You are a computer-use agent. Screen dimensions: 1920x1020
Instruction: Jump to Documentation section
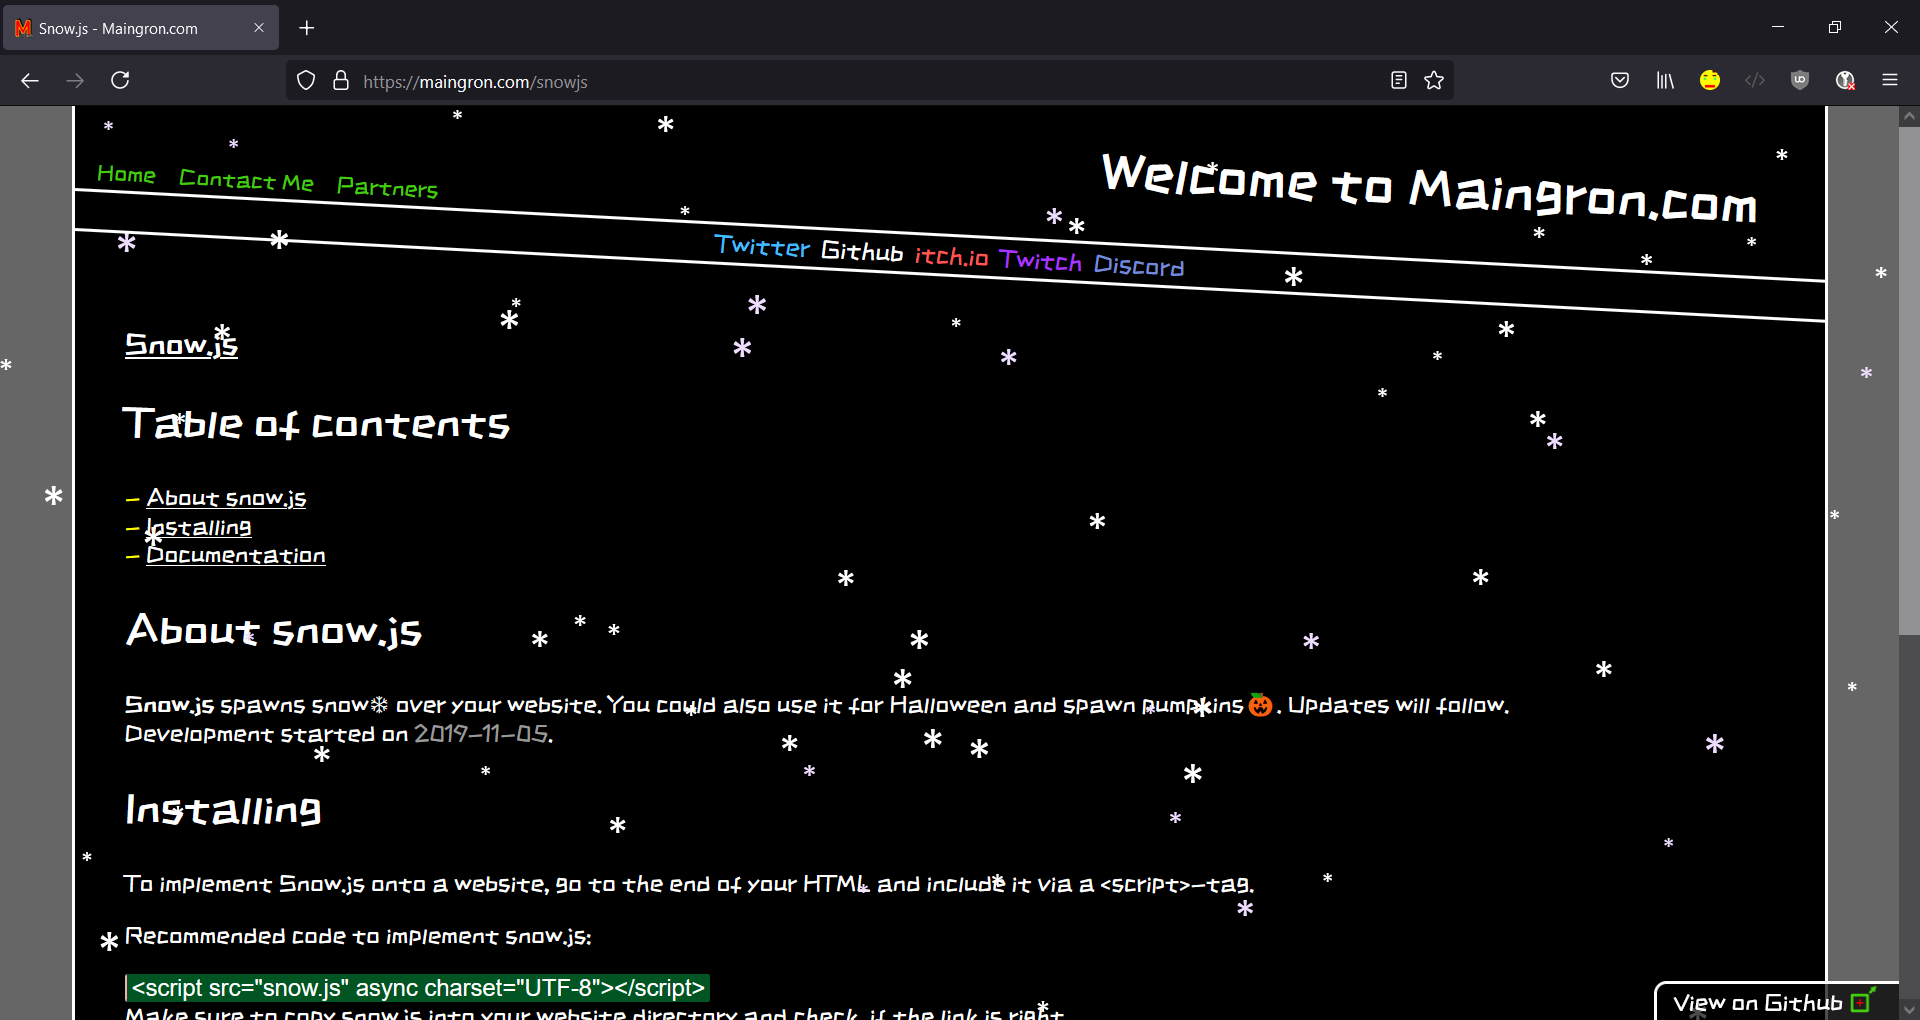pyautogui.click(x=236, y=555)
